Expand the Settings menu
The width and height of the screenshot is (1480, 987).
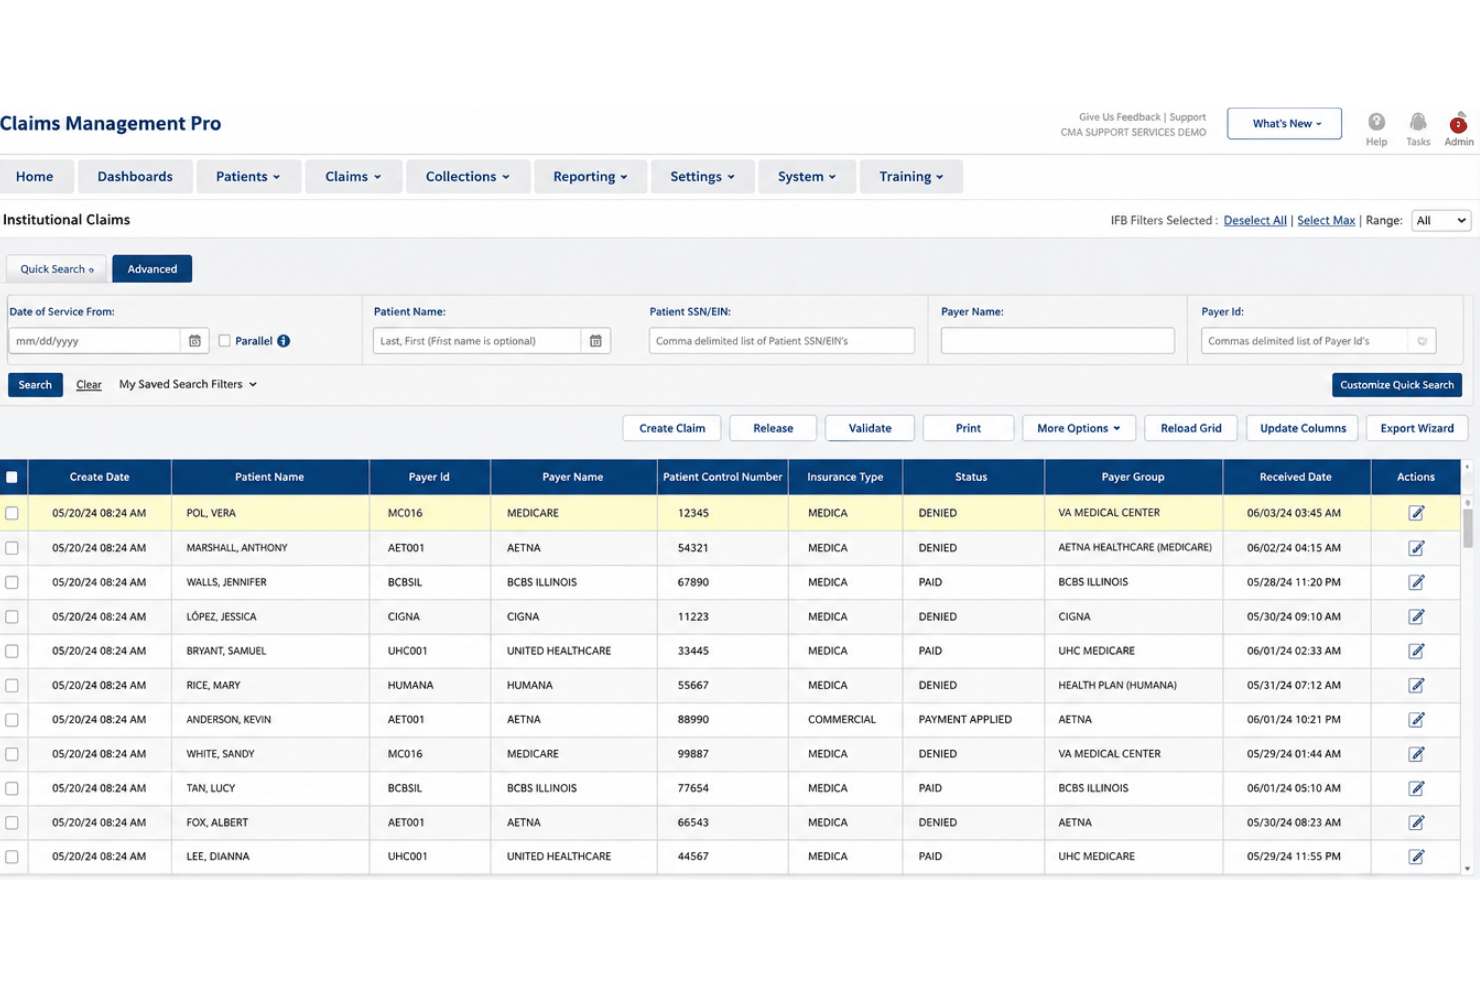[702, 176]
